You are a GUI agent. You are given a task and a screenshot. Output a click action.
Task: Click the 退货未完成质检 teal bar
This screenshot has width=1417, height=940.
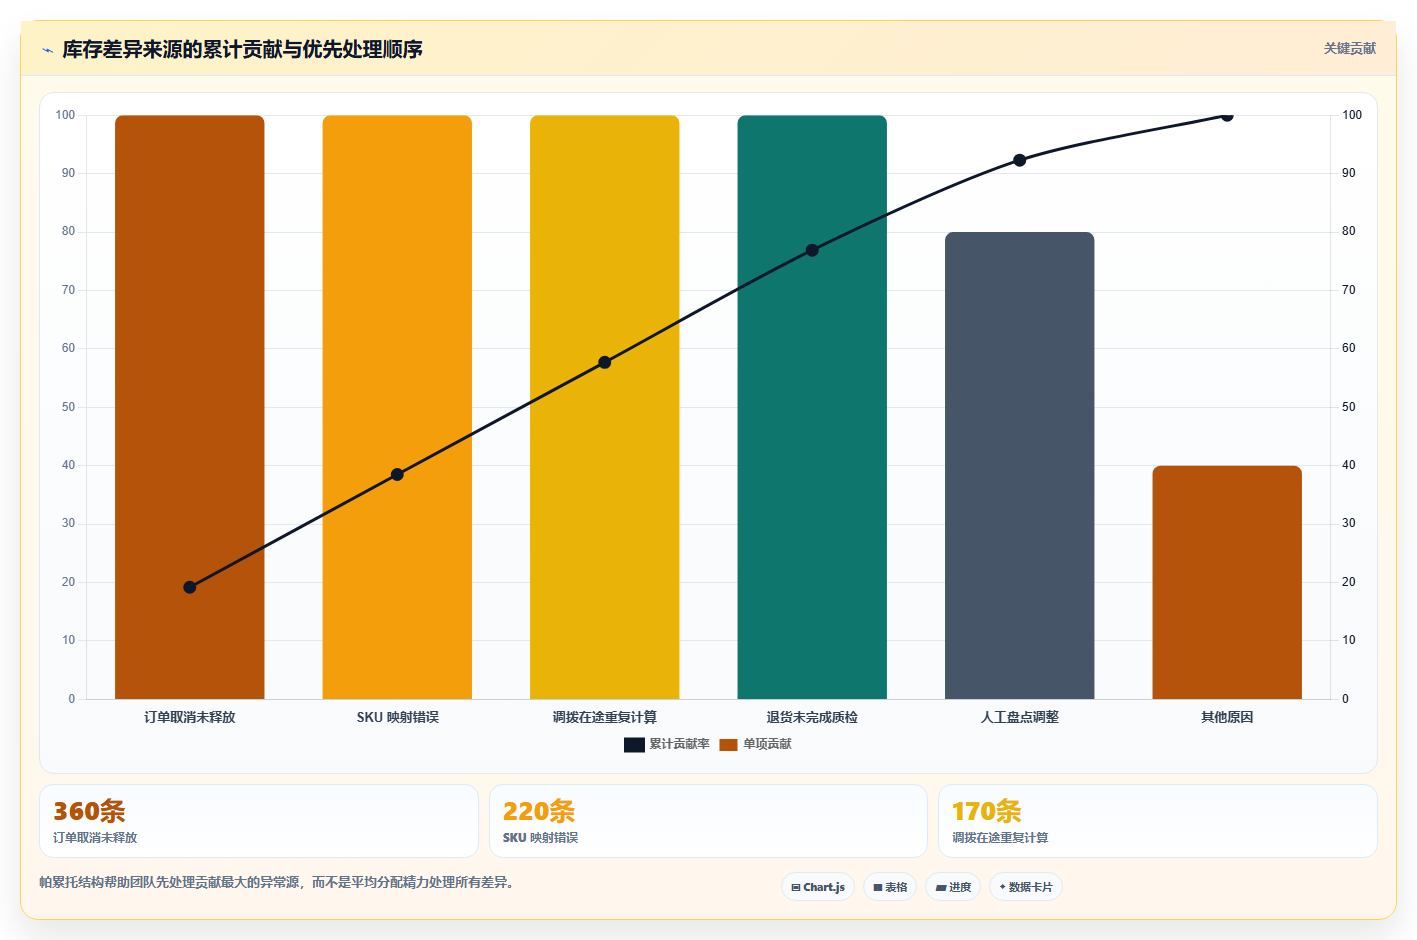pyautogui.click(x=812, y=407)
